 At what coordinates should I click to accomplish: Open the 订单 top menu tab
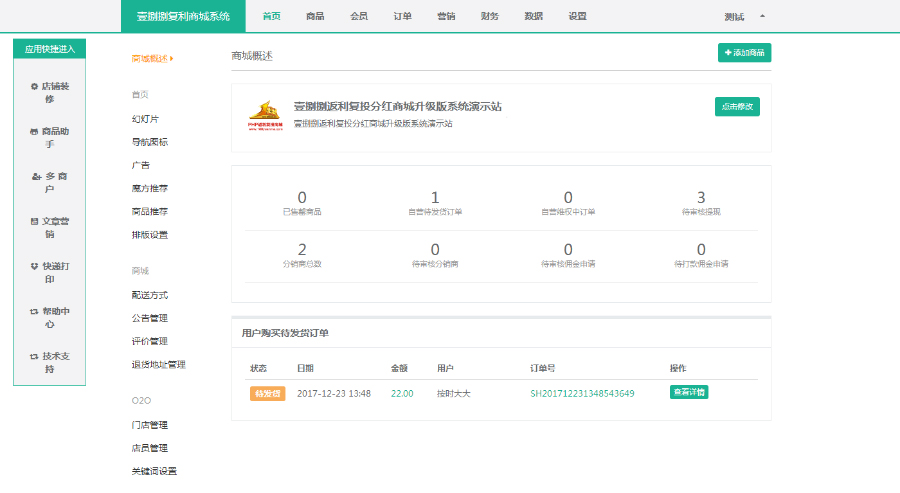tap(402, 16)
